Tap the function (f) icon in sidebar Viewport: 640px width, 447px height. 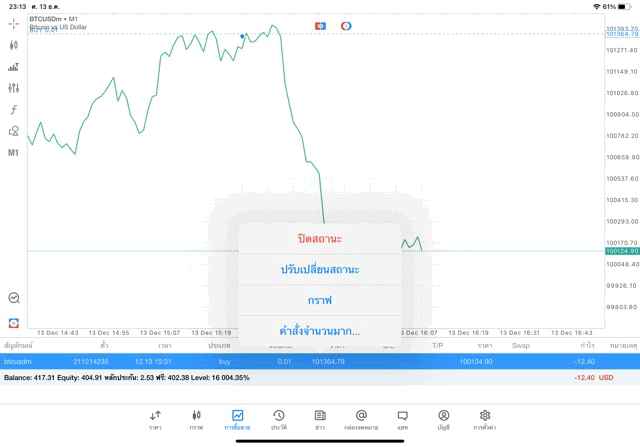point(14,110)
